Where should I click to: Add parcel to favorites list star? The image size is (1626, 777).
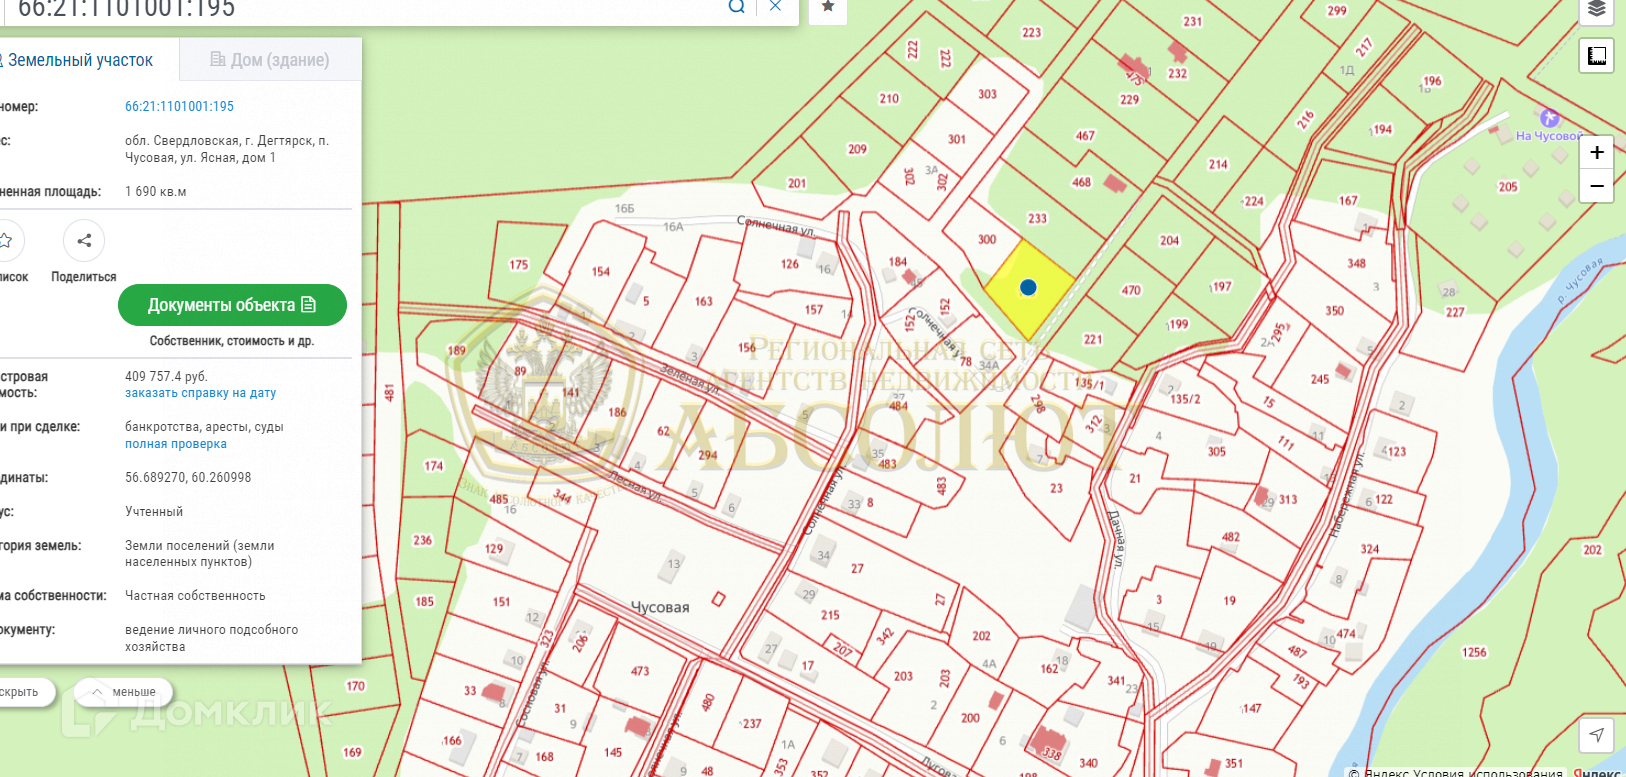pos(6,241)
